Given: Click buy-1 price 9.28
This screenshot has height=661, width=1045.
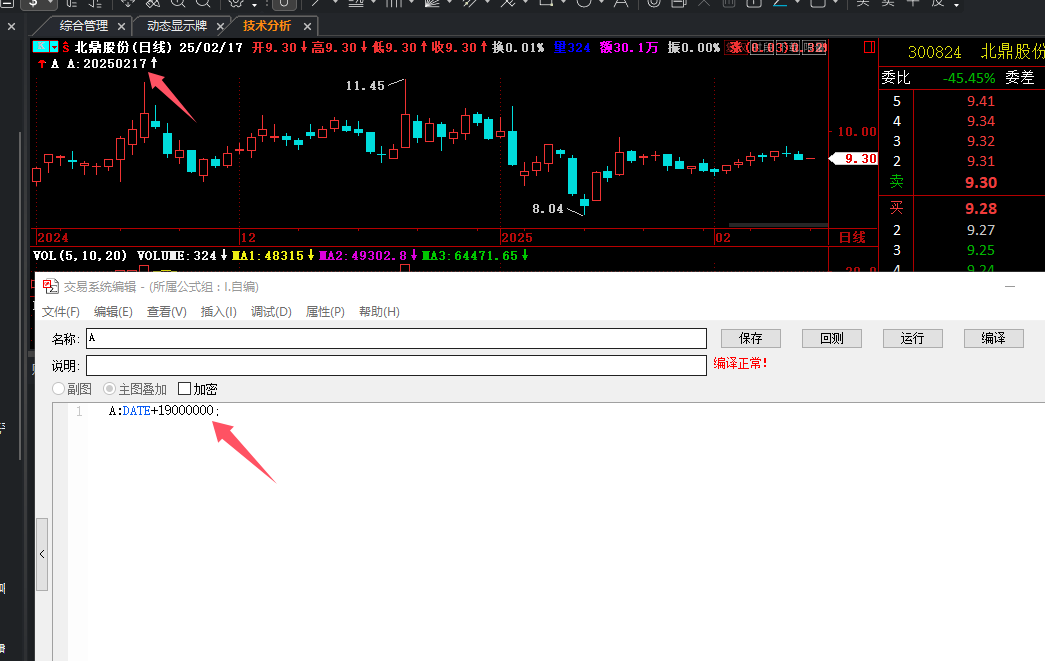Looking at the screenshot, I should pos(981,209).
